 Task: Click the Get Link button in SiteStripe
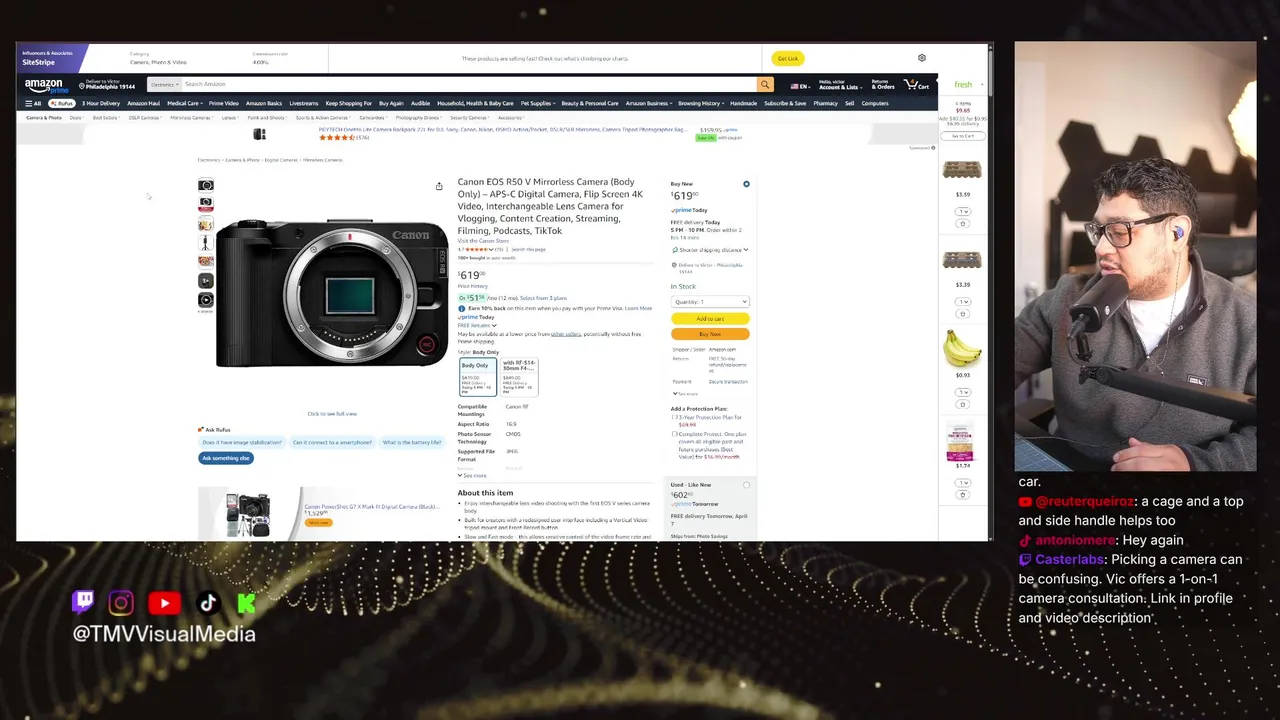tap(788, 58)
